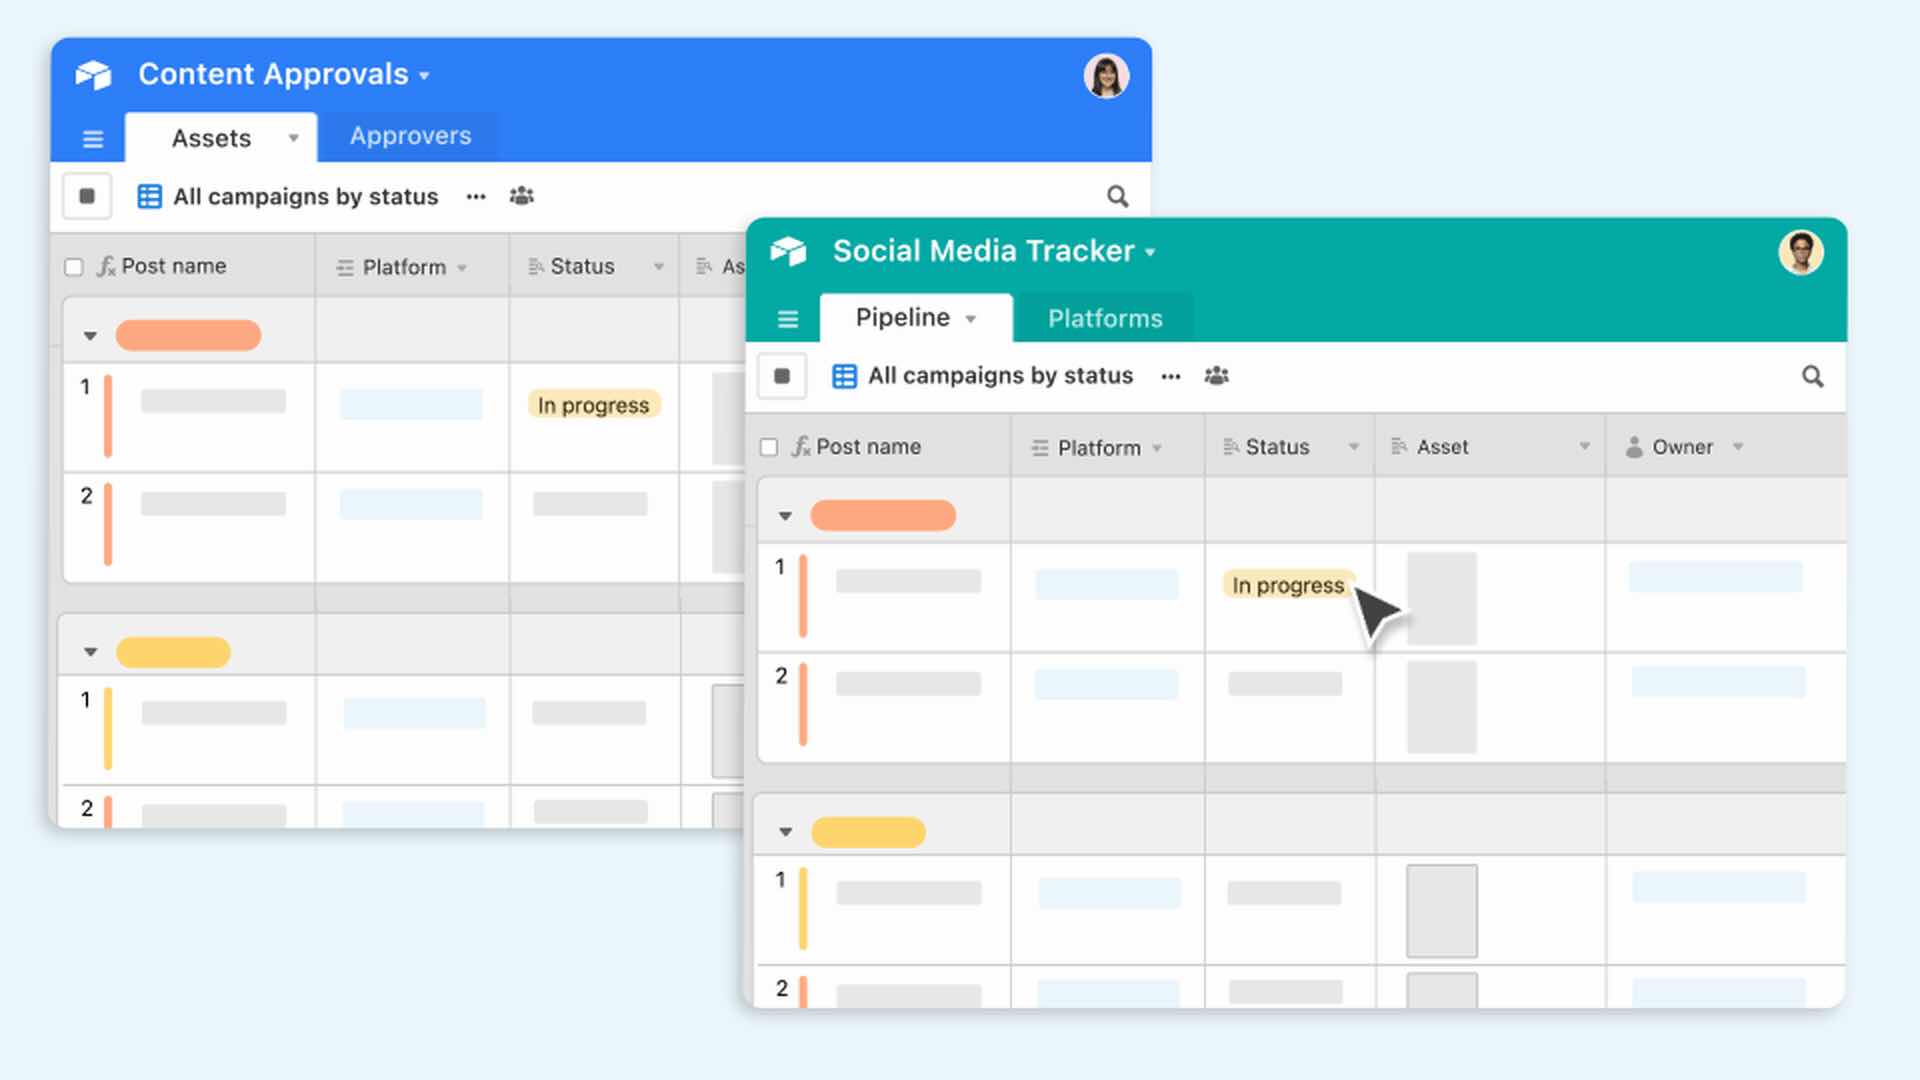Click All campaigns by status in Social Media Tracker

coord(999,376)
